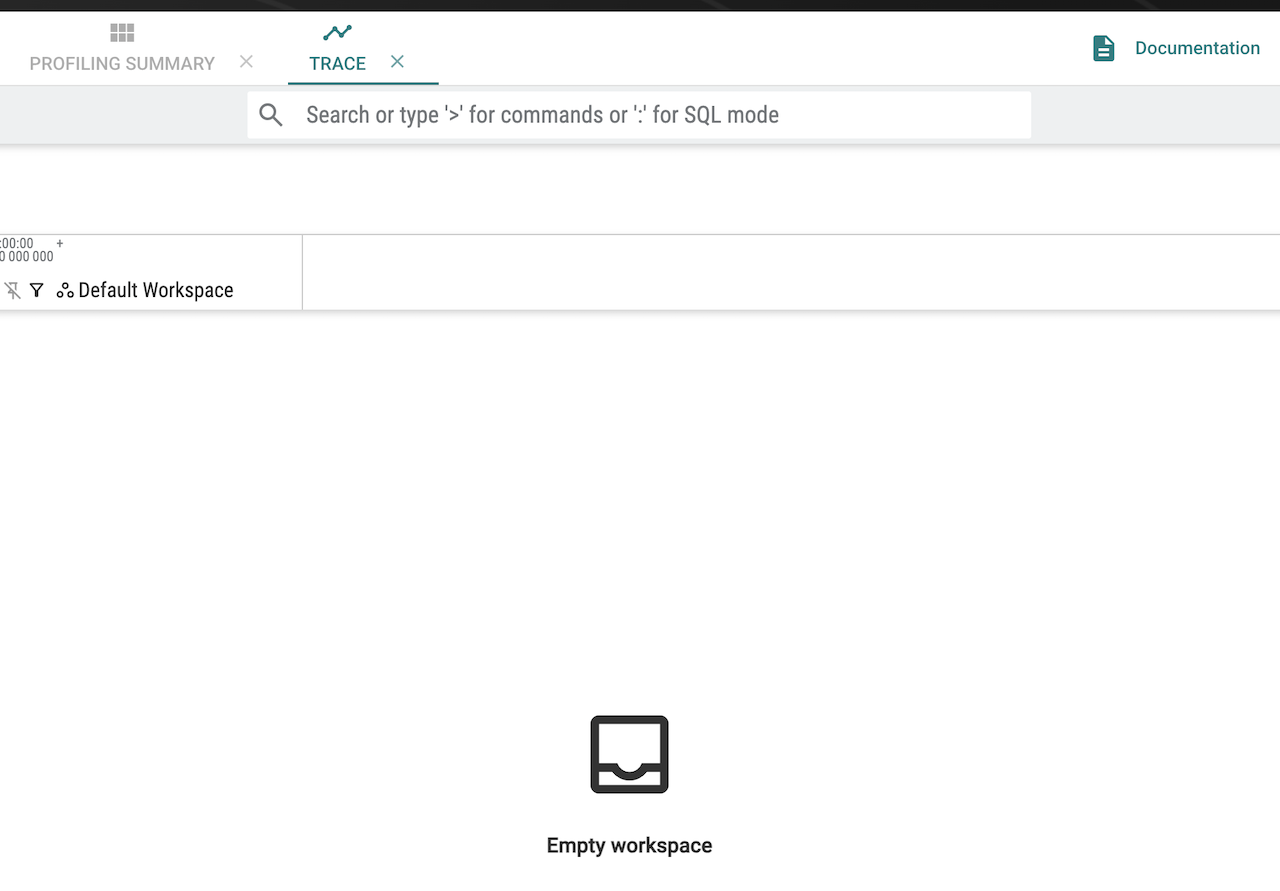Click the Trace line-chart icon
Screen dimensions: 1280x891
tap(337, 33)
